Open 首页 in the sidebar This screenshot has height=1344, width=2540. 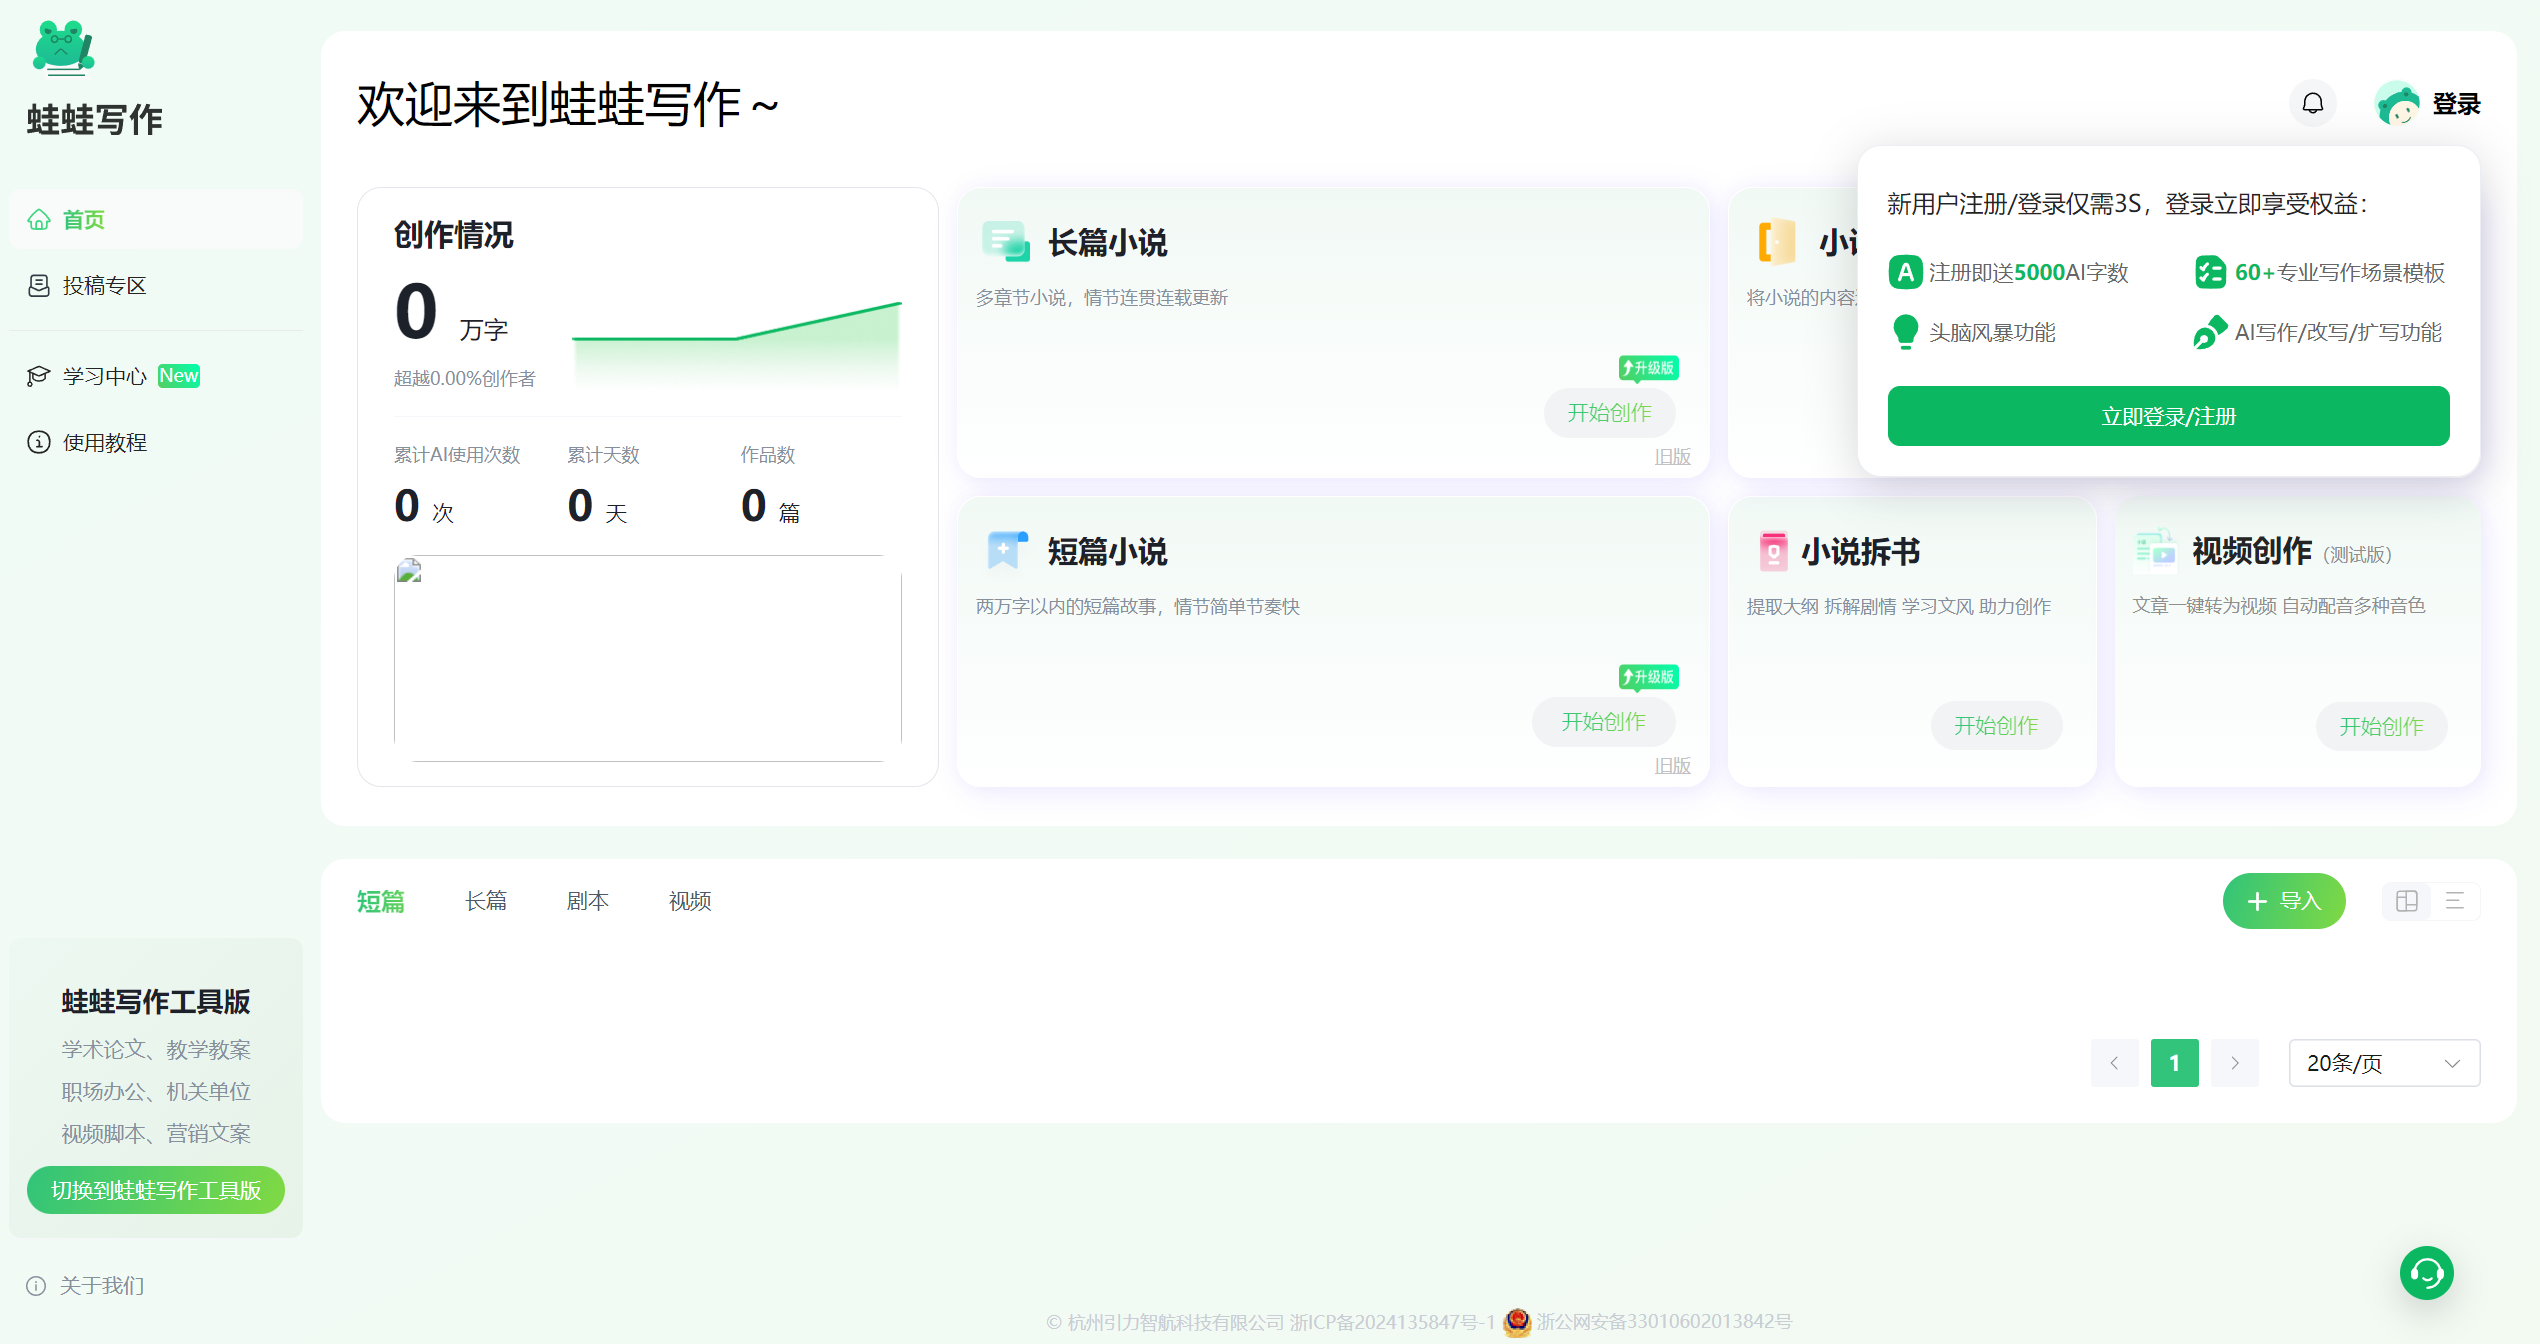(156, 219)
